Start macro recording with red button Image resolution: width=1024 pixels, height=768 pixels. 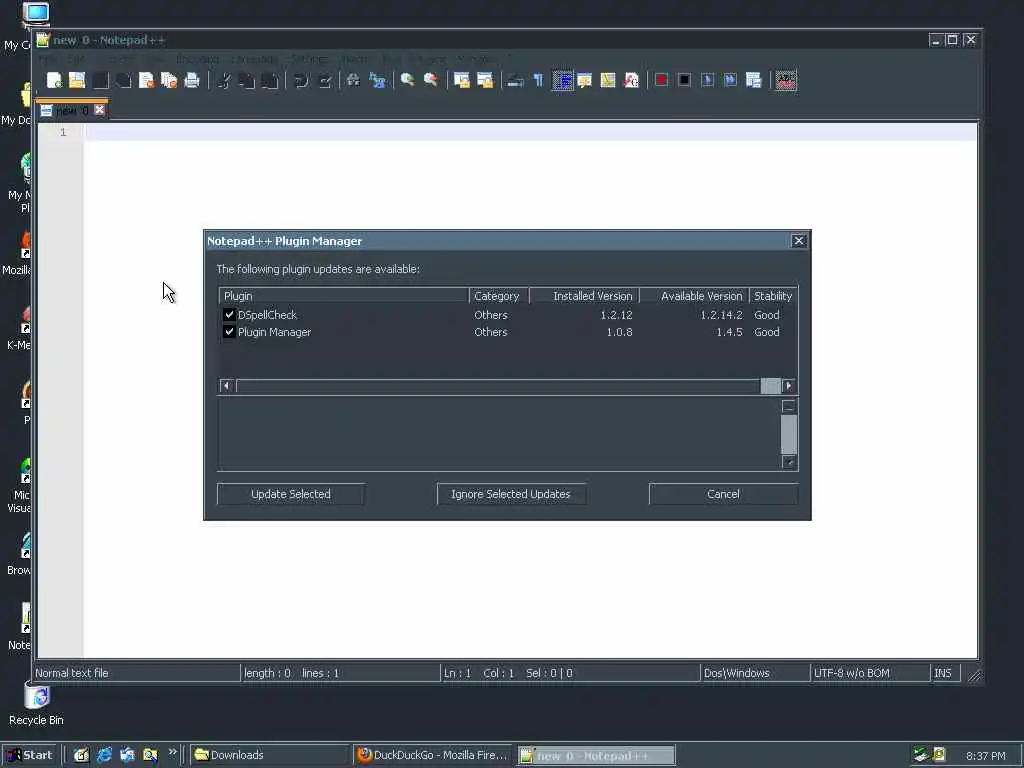point(662,80)
